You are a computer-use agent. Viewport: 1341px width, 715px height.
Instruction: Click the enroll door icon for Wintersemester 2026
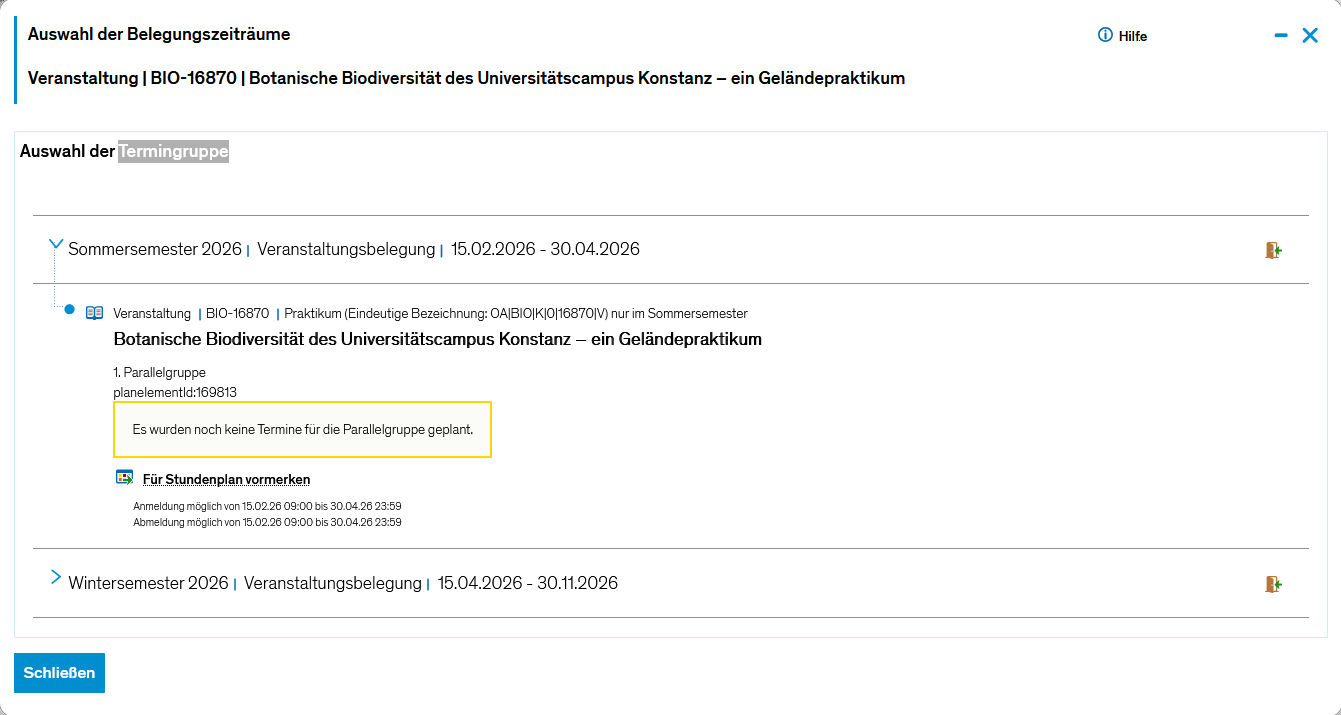pos(1273,584)
